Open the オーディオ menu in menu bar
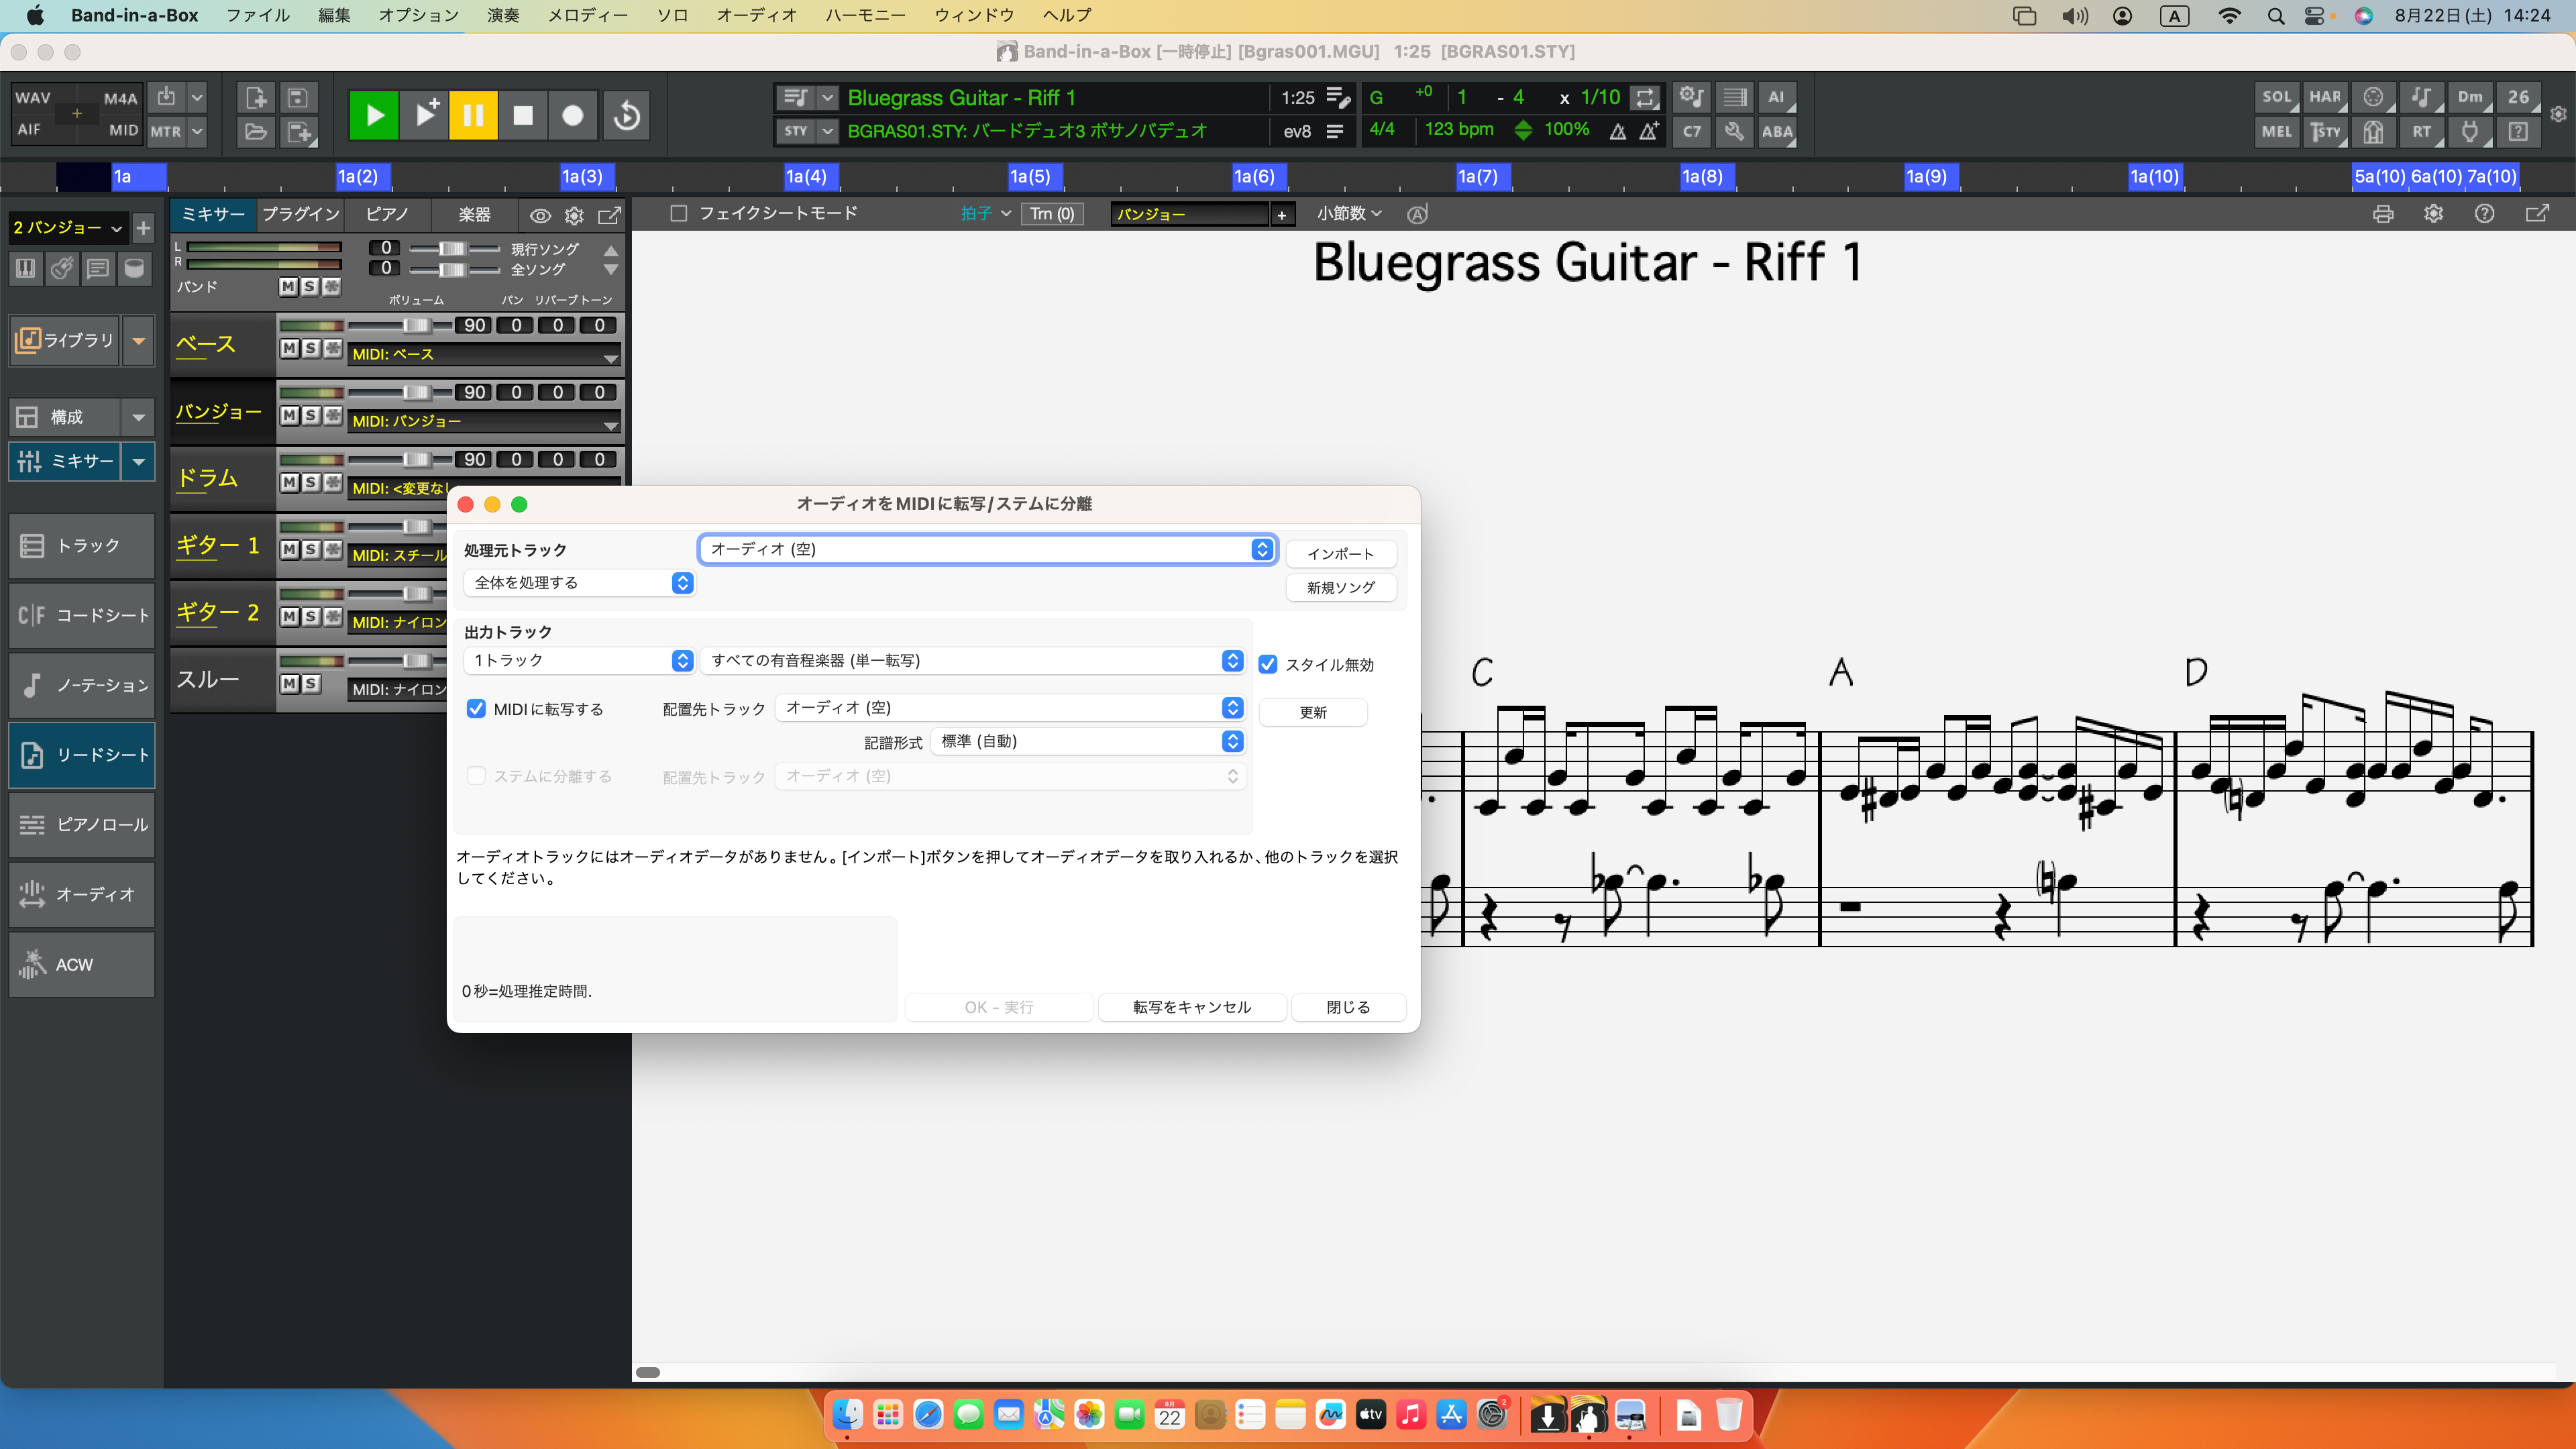The height and width of the screenshot is (1449, 2576). tap(756, 15)
